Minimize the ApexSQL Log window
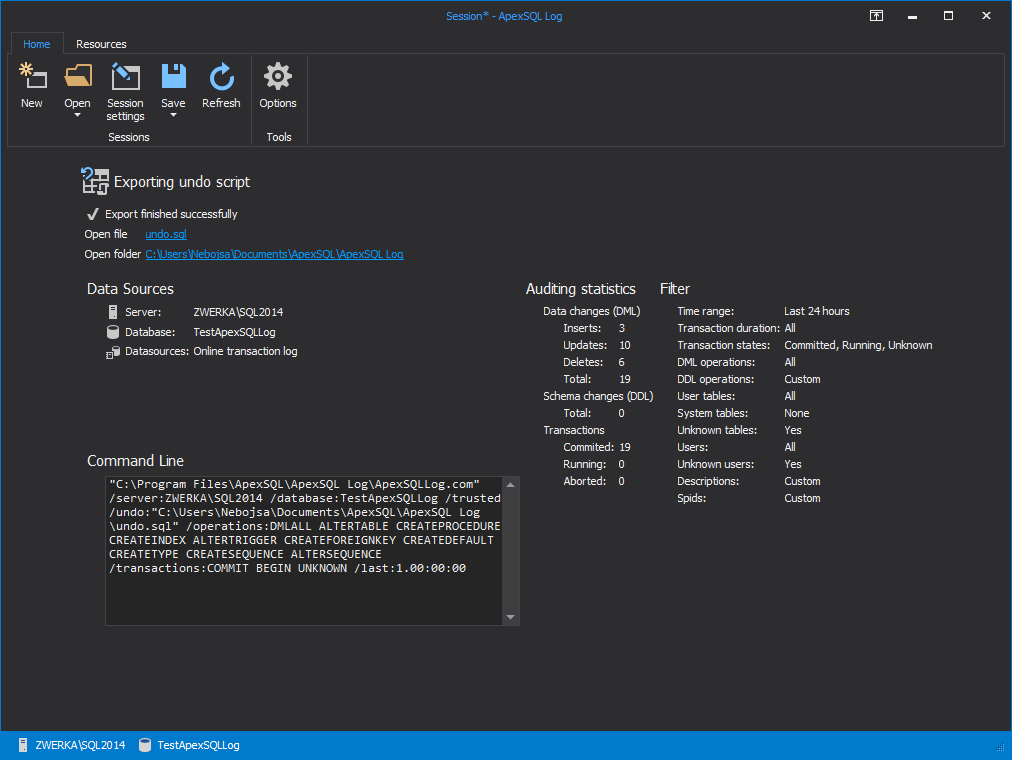The width and height of the screenshot is (1012, 760). (x=912, y=16)
